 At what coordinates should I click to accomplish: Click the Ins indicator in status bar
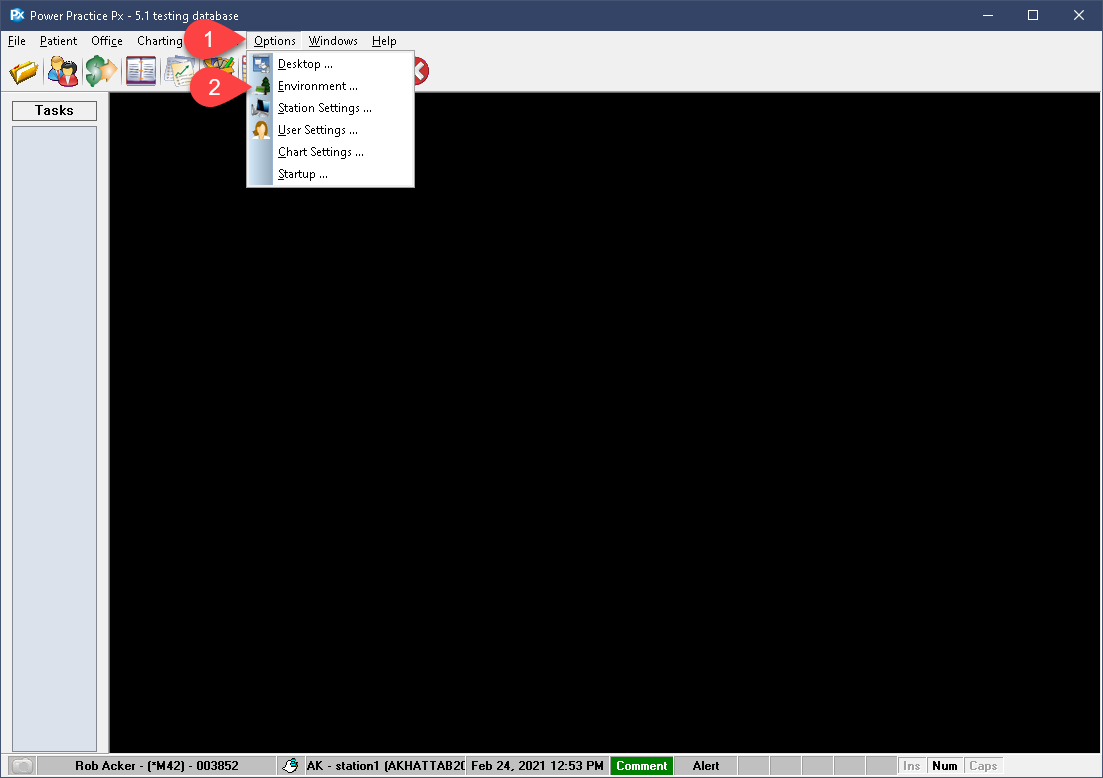pyautogui.click(x=912, y=765)
